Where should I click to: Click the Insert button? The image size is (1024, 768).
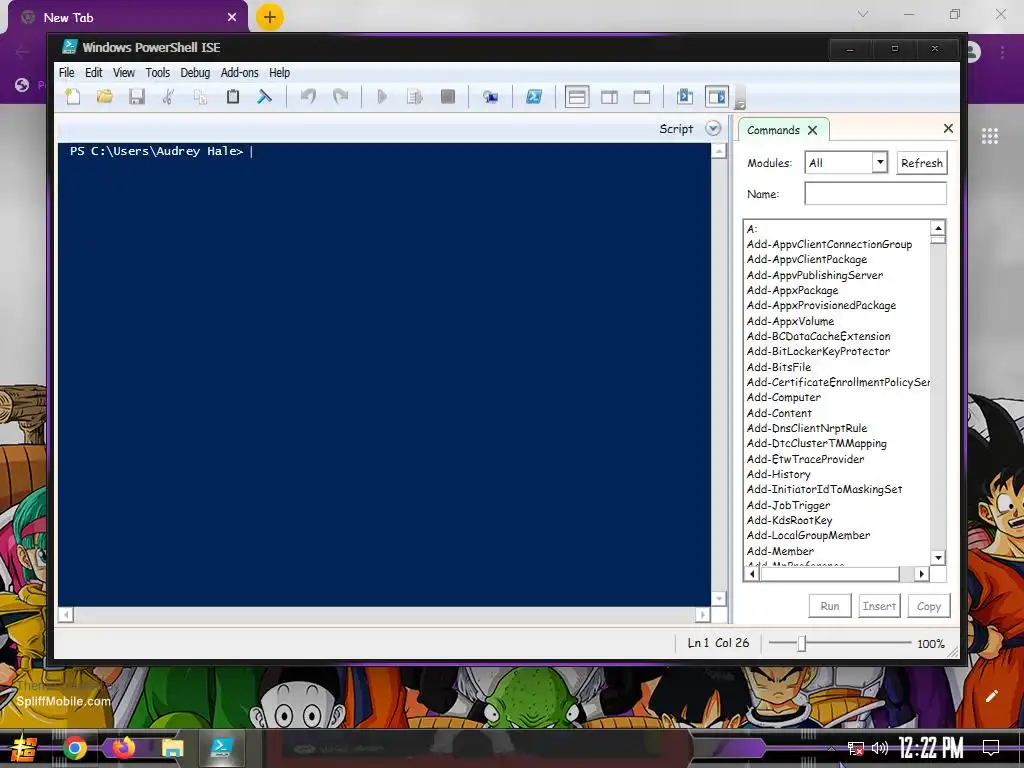coord(879,606)
